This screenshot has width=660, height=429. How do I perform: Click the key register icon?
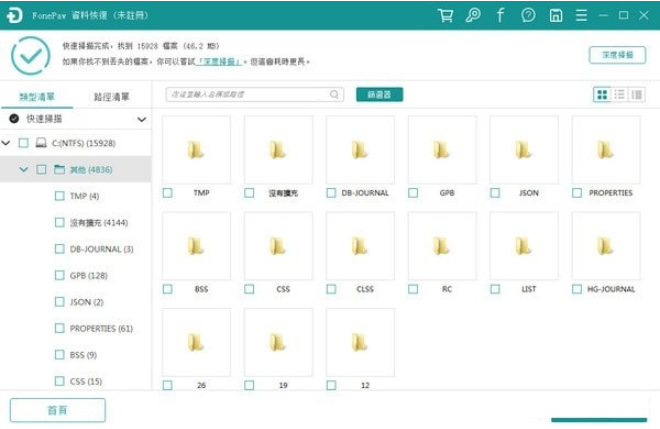click(473, 16)
